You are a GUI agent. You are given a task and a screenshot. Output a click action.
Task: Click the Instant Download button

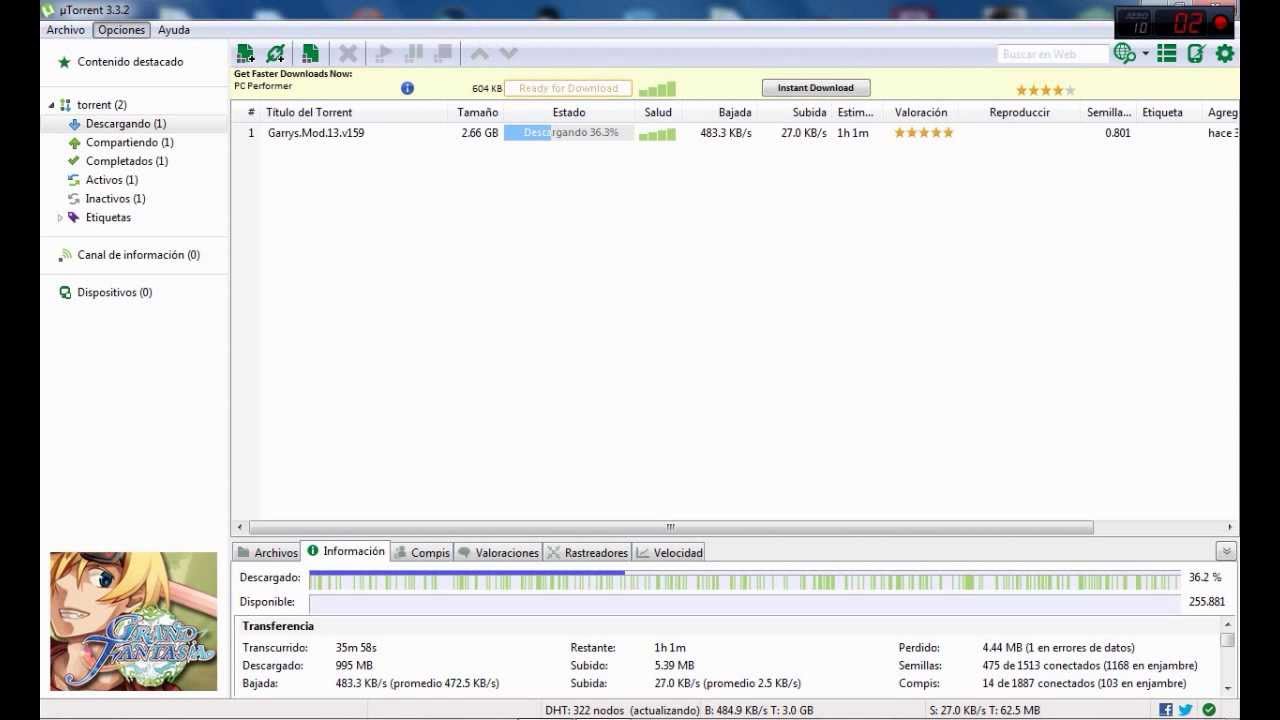(x=815, y=88)
